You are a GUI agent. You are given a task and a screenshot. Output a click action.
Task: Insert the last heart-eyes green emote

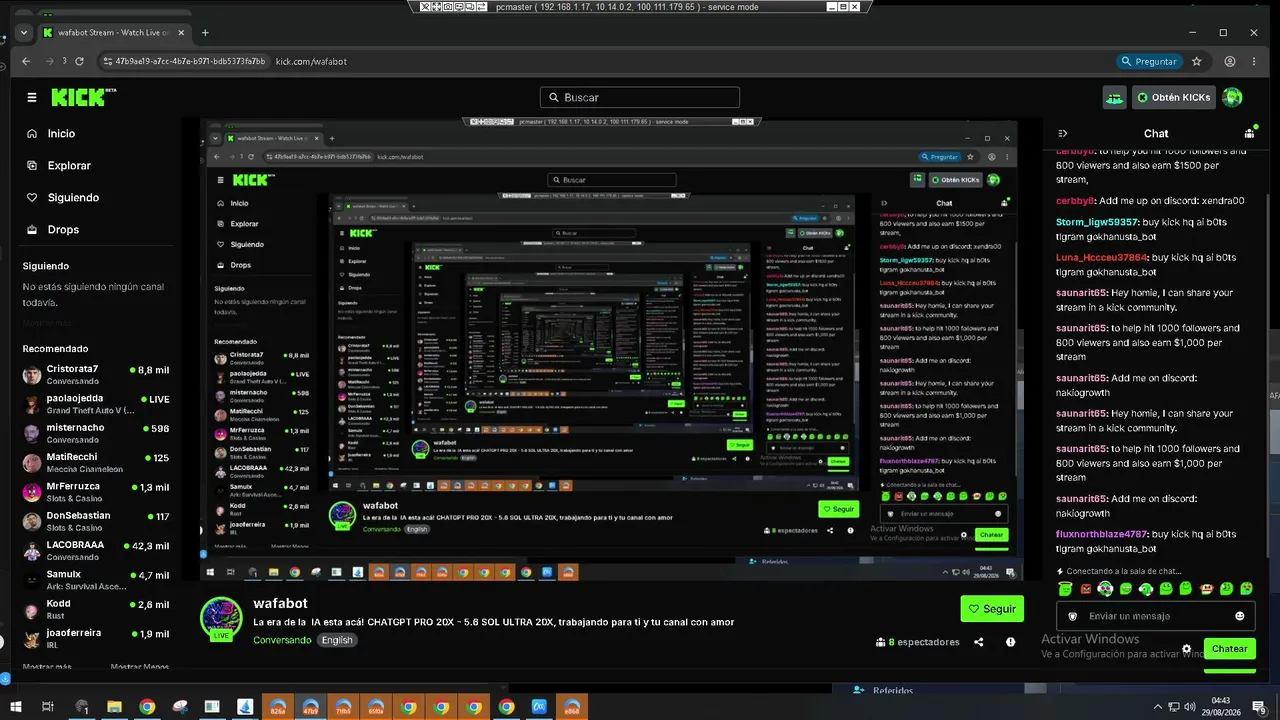(1247, 588)
